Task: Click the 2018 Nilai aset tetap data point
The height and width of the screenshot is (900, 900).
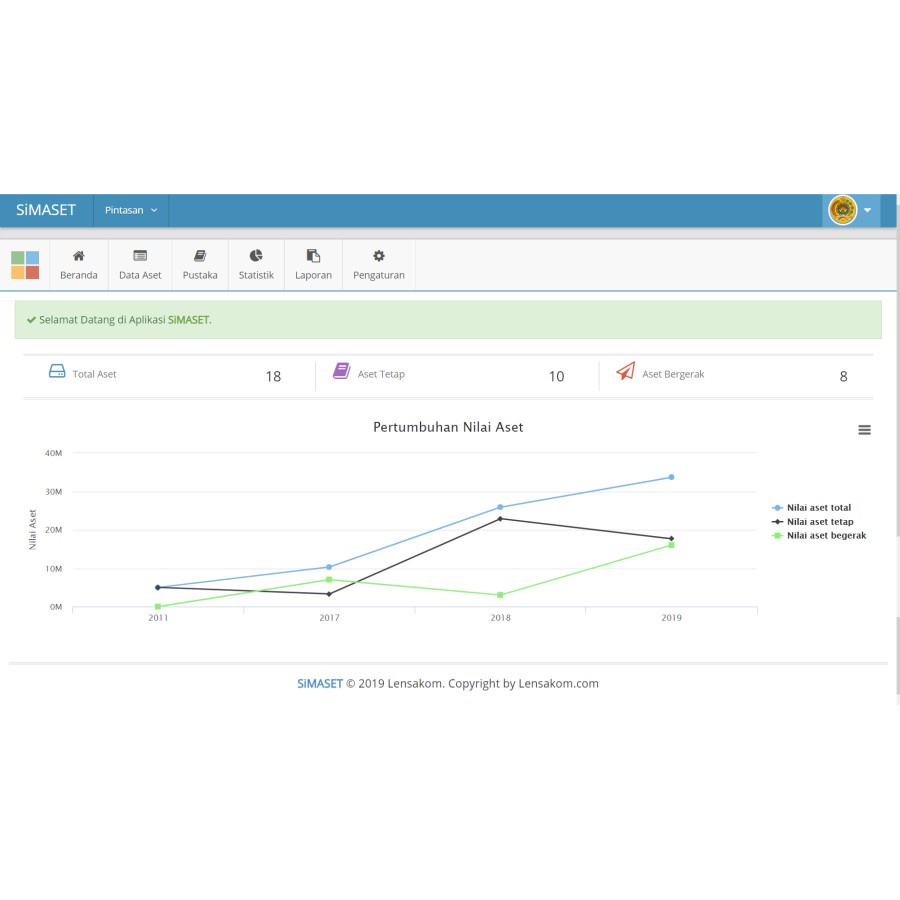Action: (500, 518)
